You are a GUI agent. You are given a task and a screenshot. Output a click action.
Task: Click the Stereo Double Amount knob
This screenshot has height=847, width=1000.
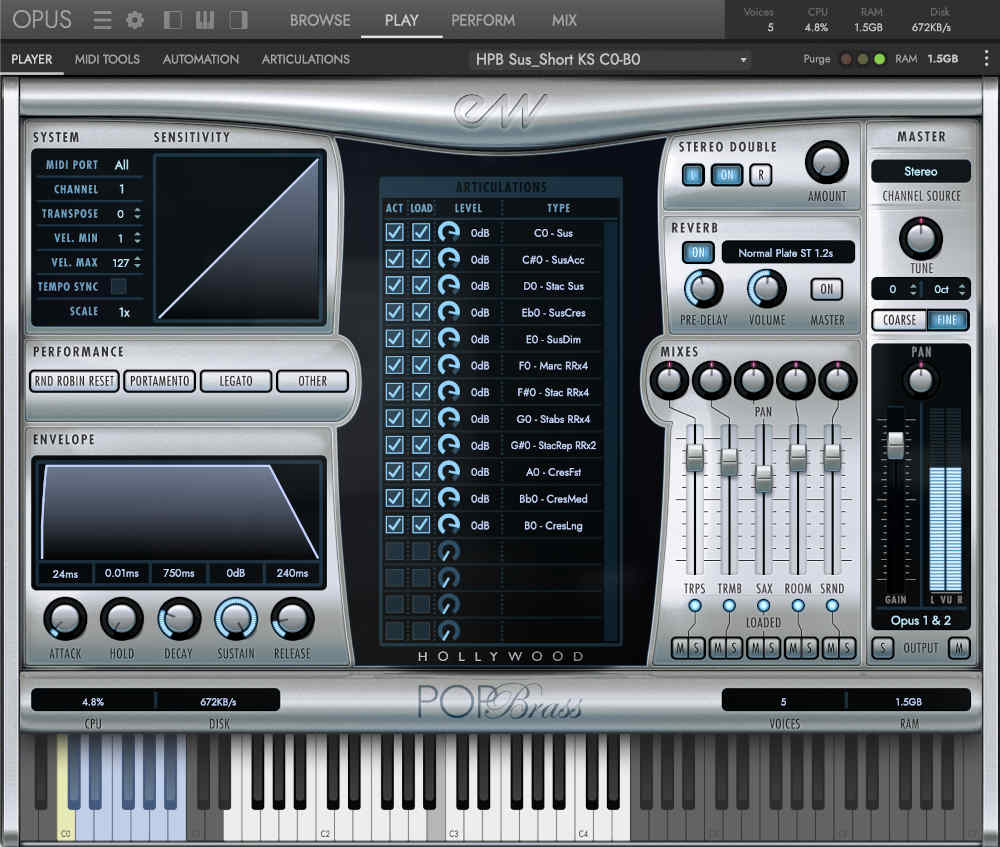click(826, 162)
